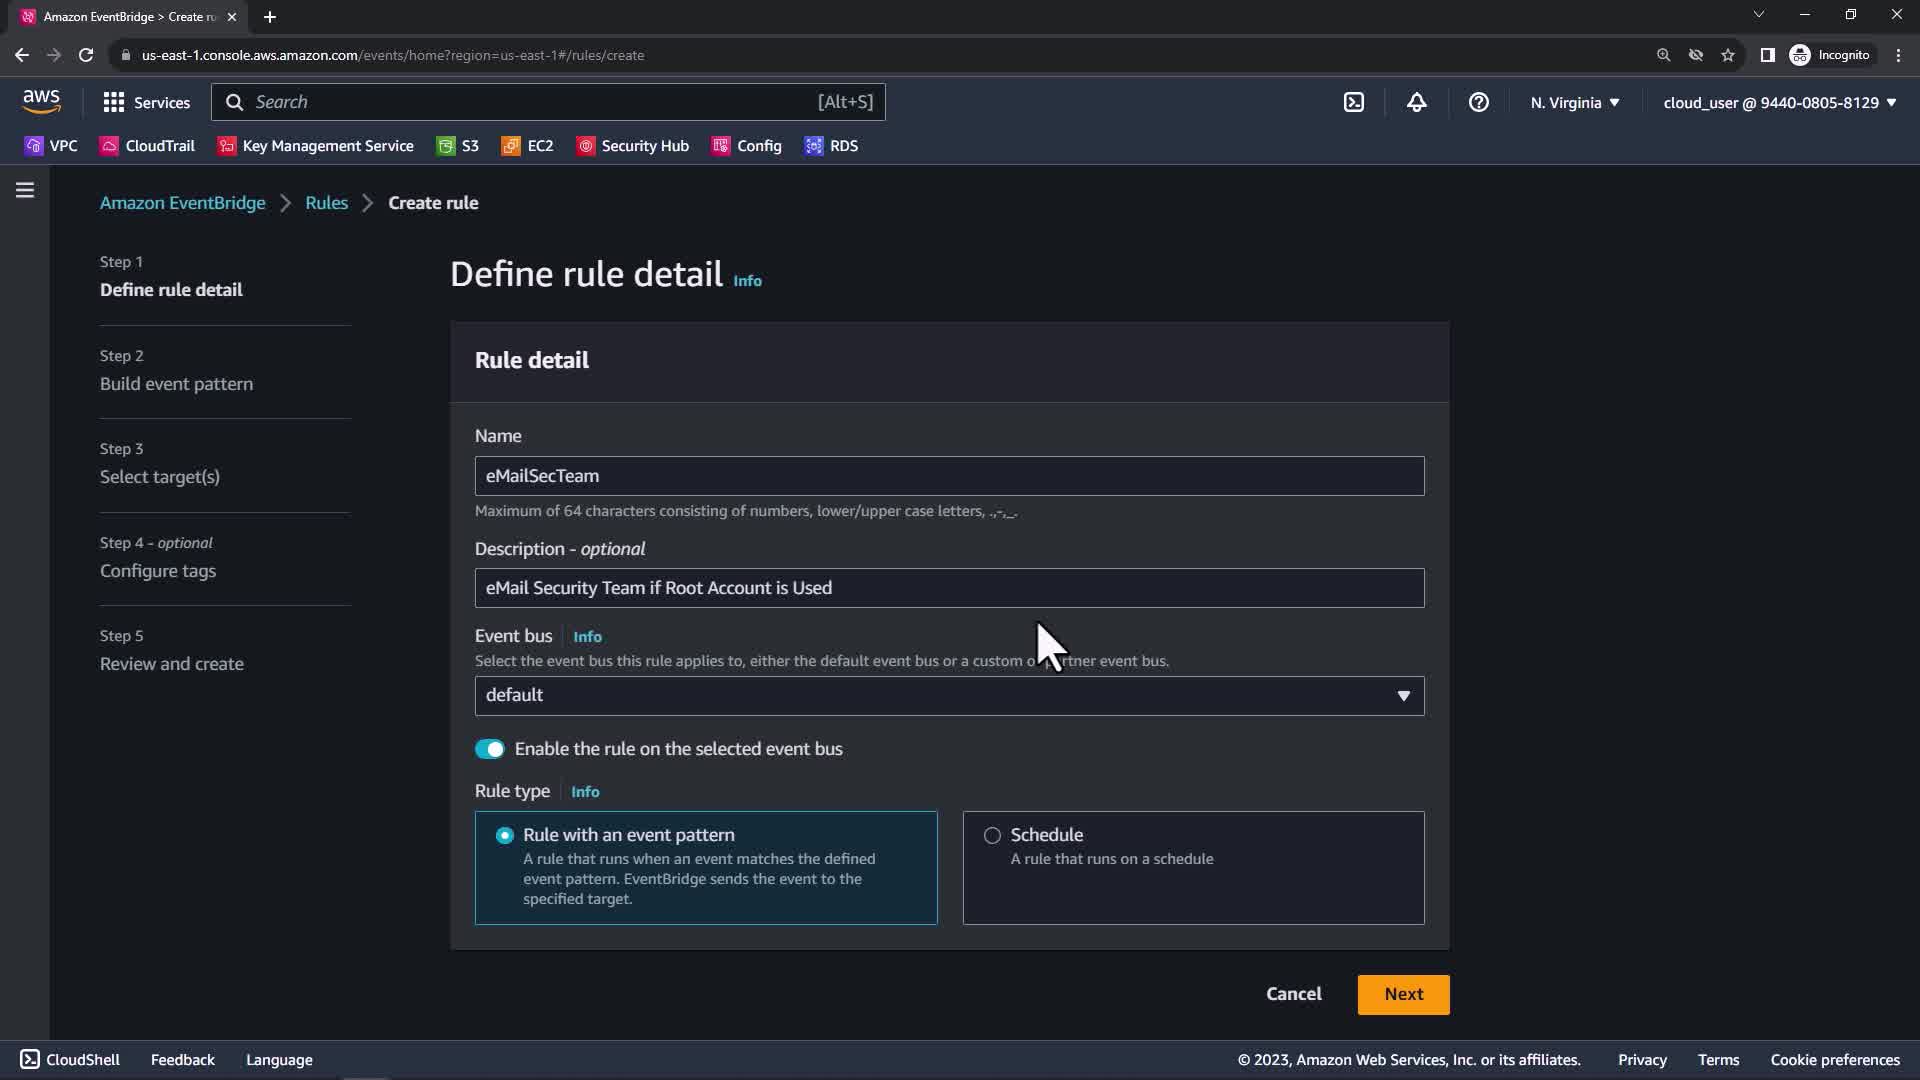Select Rule with an event pattern radio
Screen dimensions: 1920x1080
tap(505, 835)
